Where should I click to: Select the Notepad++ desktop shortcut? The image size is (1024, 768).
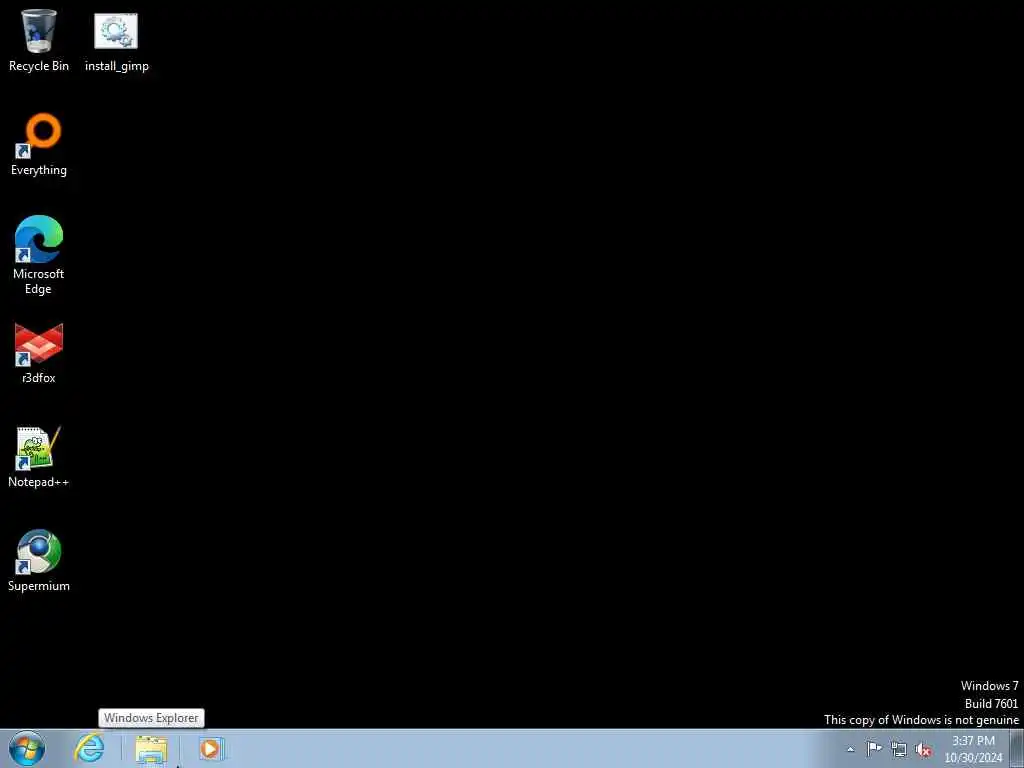pos(39,456)
